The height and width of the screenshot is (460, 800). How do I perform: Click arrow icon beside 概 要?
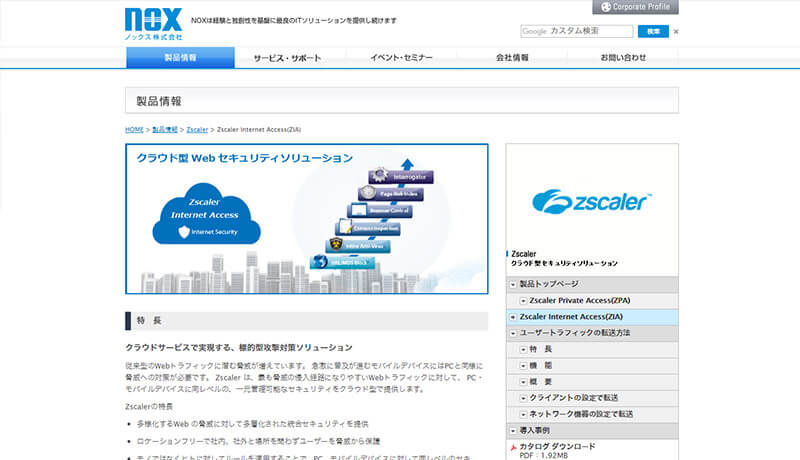tap(523, 382)
